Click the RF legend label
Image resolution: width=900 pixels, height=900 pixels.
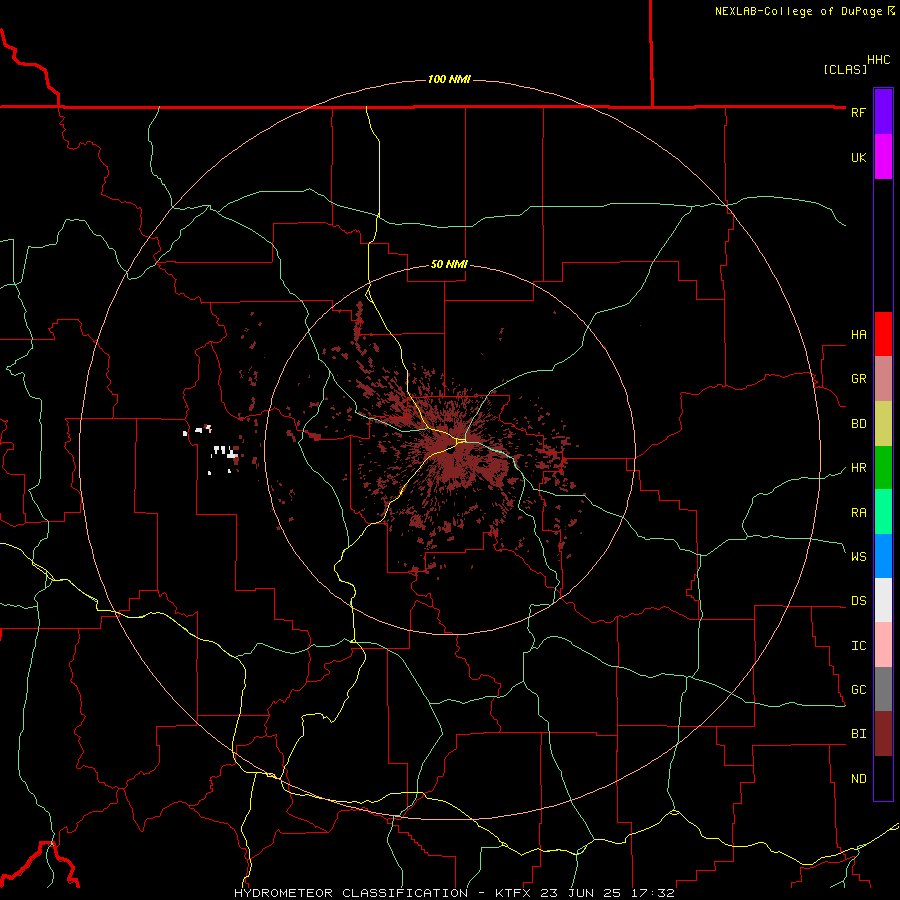(858, 112)
